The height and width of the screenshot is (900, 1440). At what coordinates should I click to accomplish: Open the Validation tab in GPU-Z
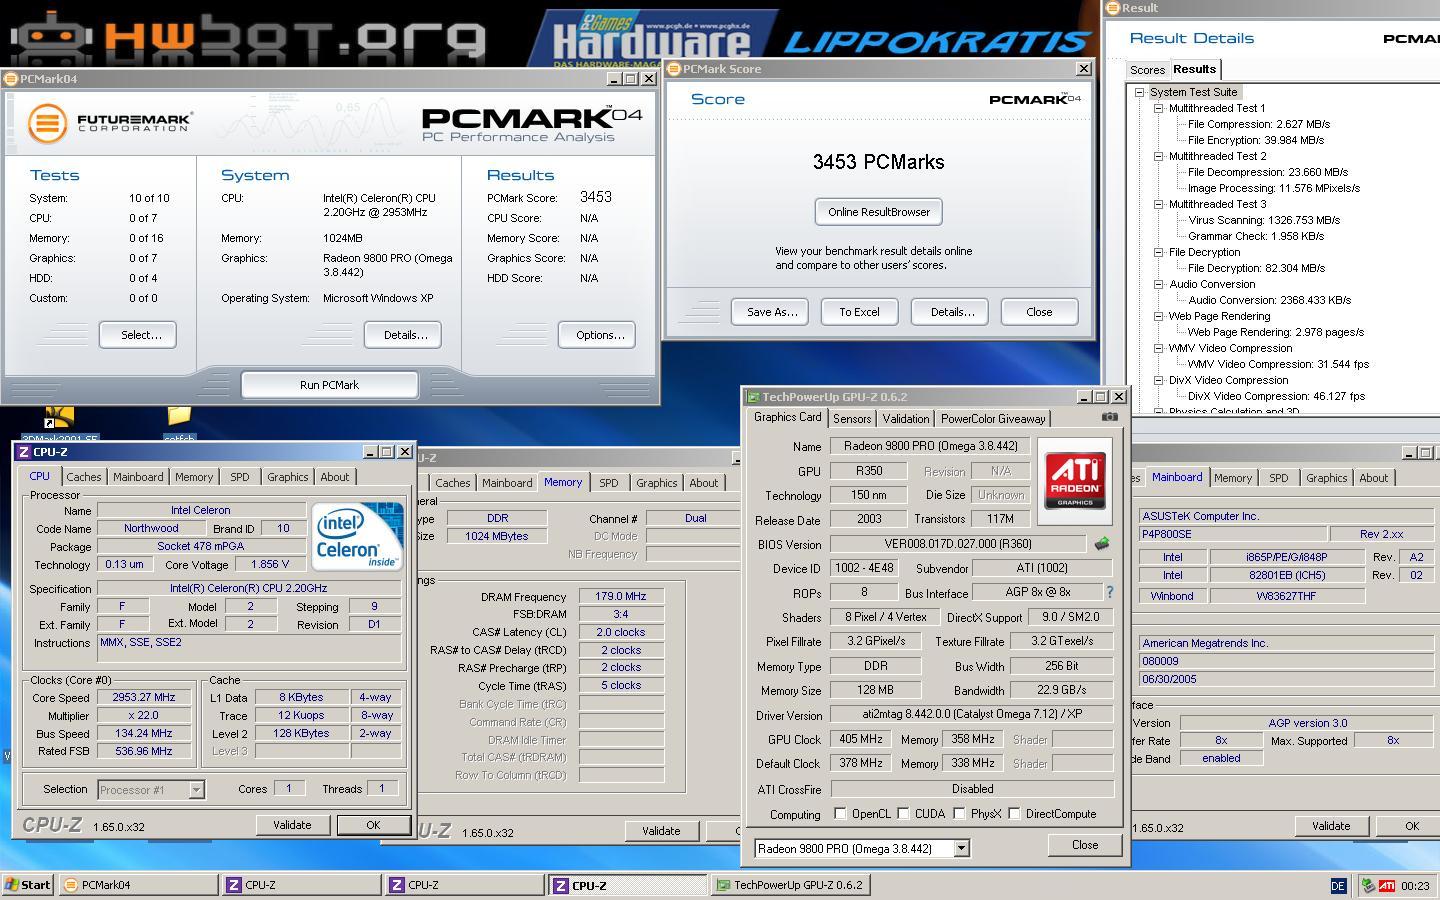click(x=906, y=419)
